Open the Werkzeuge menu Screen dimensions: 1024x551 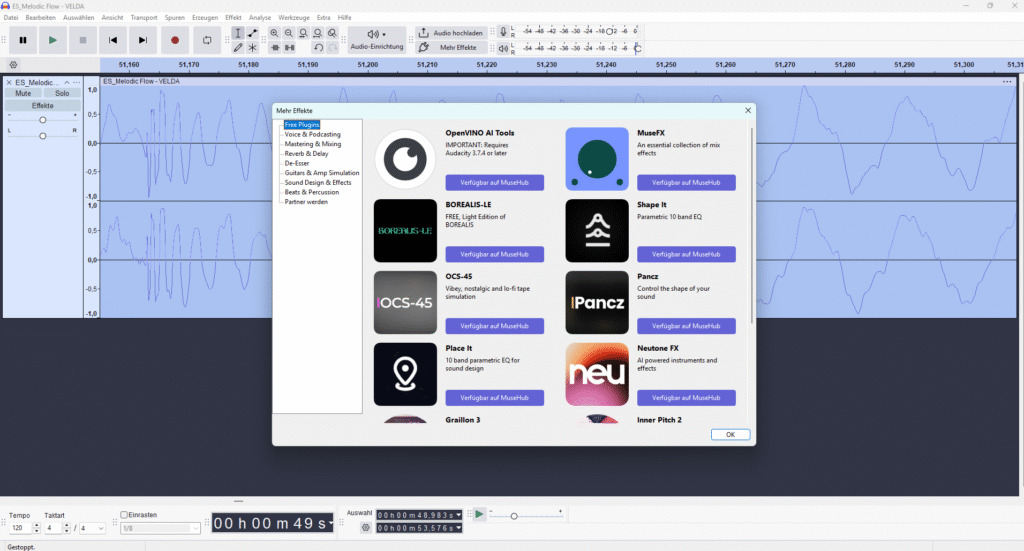tap(294, 18)
